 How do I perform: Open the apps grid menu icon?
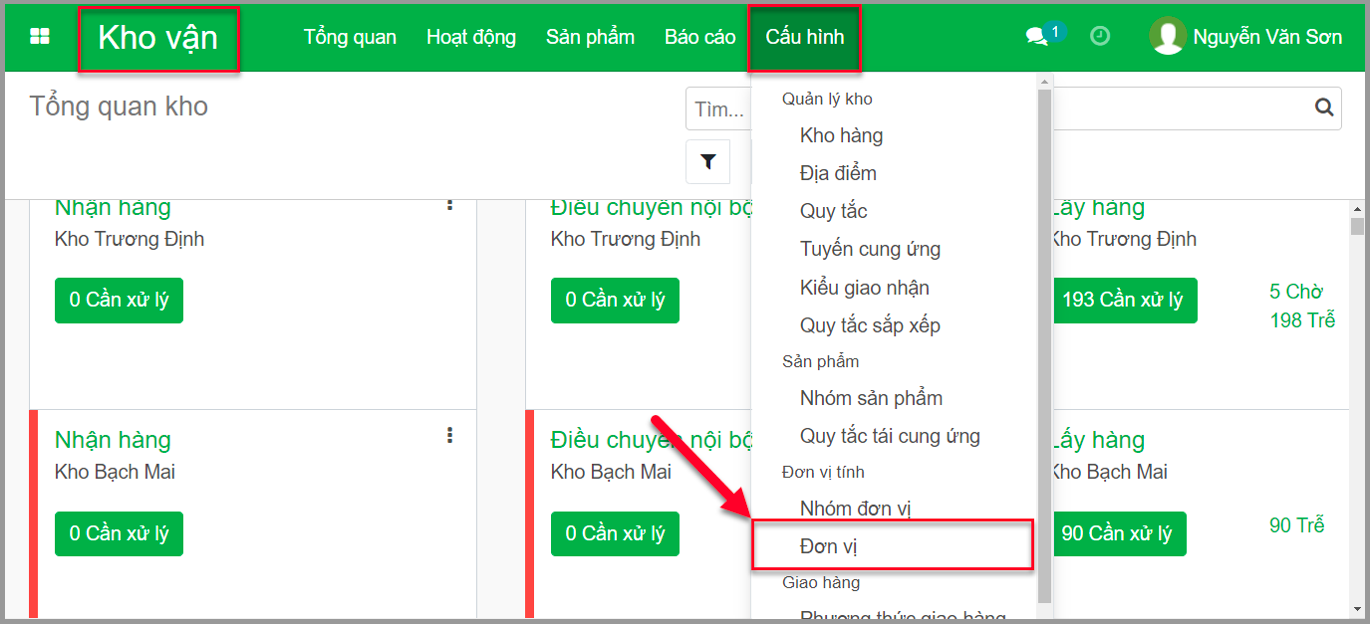pos(40,37)
